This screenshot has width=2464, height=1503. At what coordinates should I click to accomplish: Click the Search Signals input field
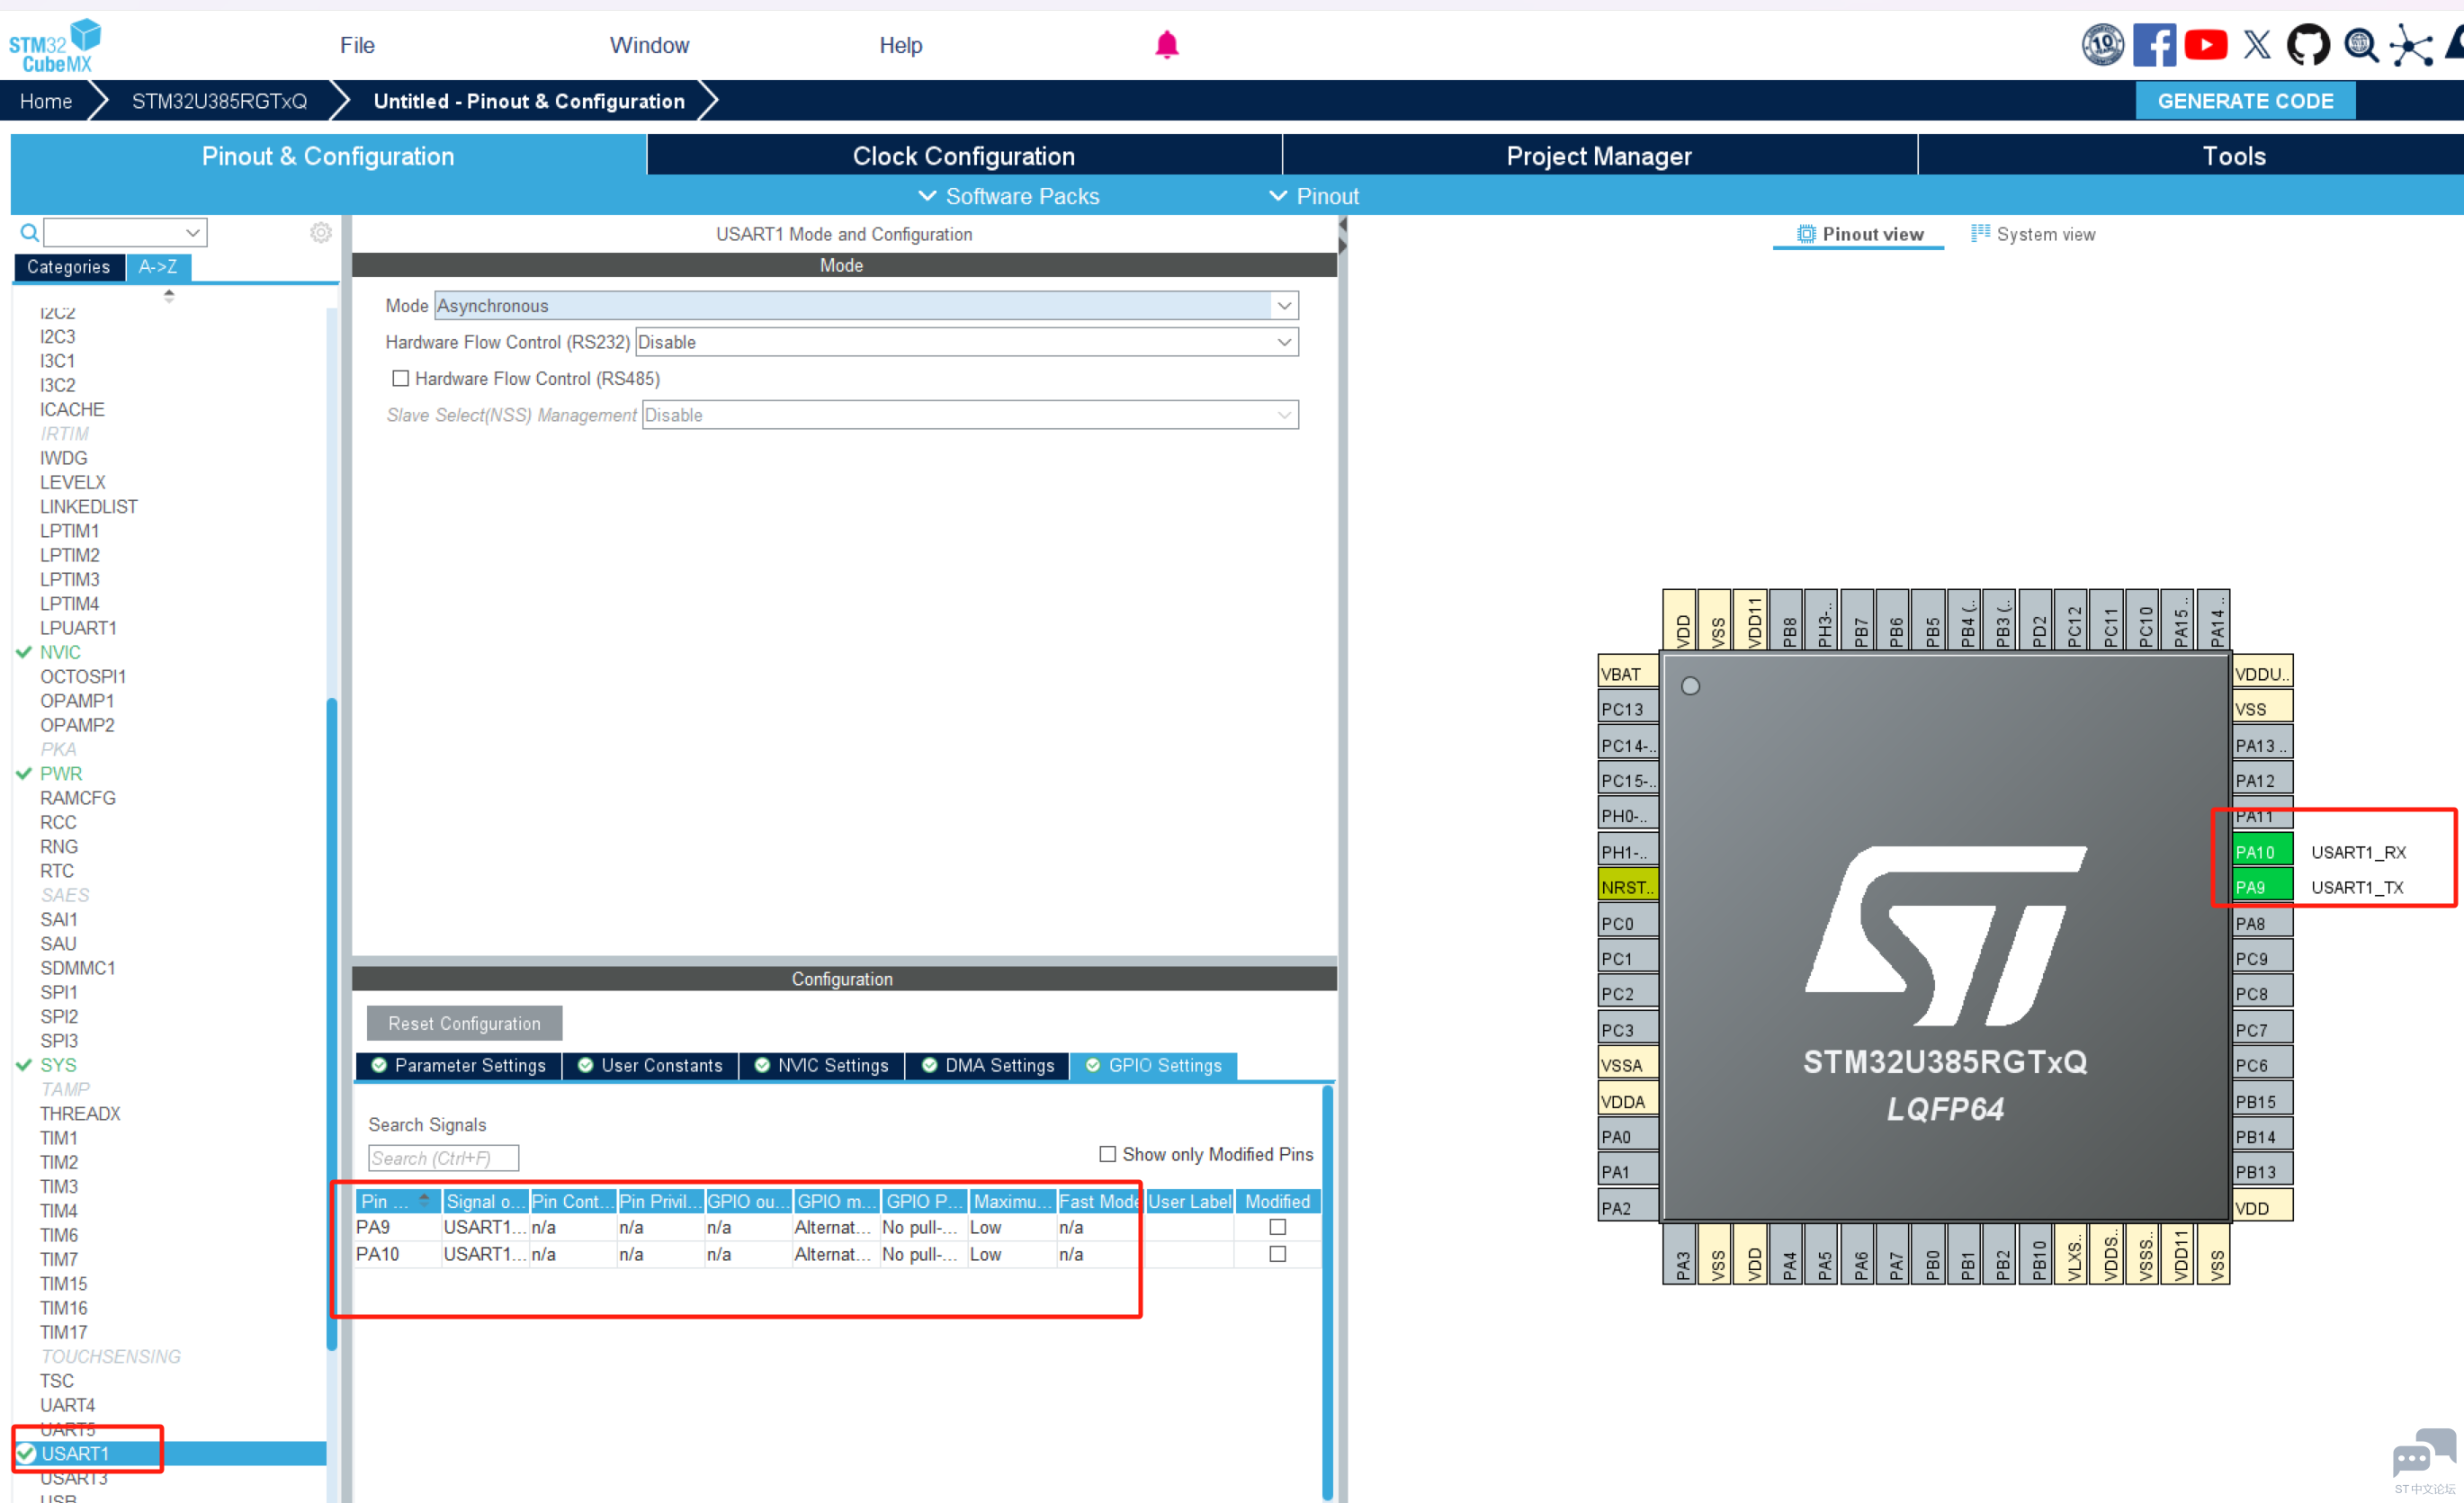coord(443,1158)
